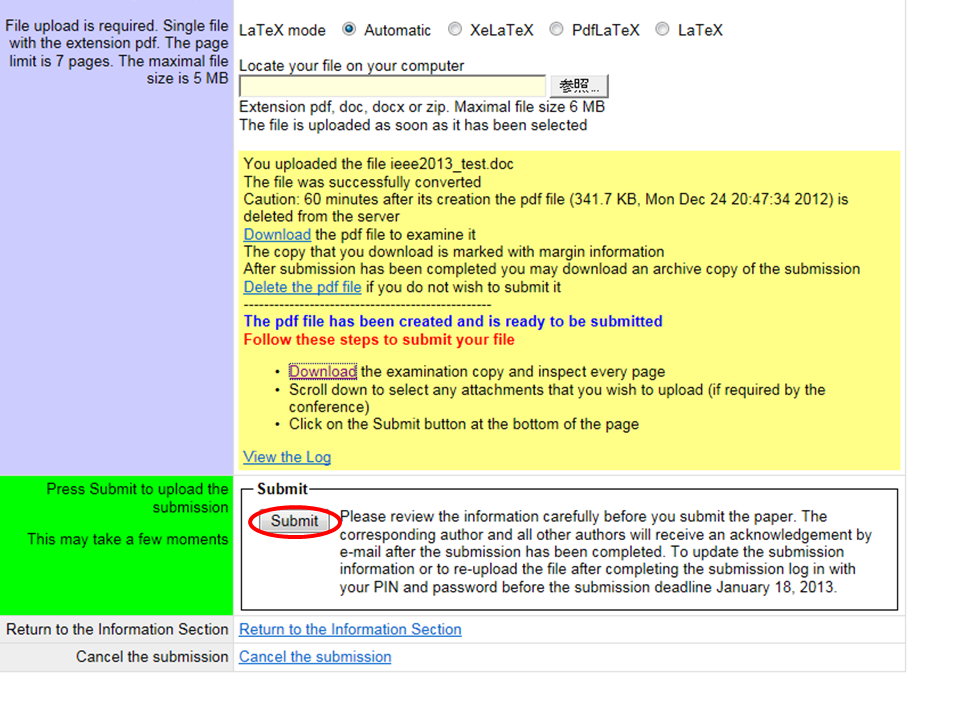Click the 'Press Submit to upload the submission' label
960x720 pixels.
click(x=137, y=498)
